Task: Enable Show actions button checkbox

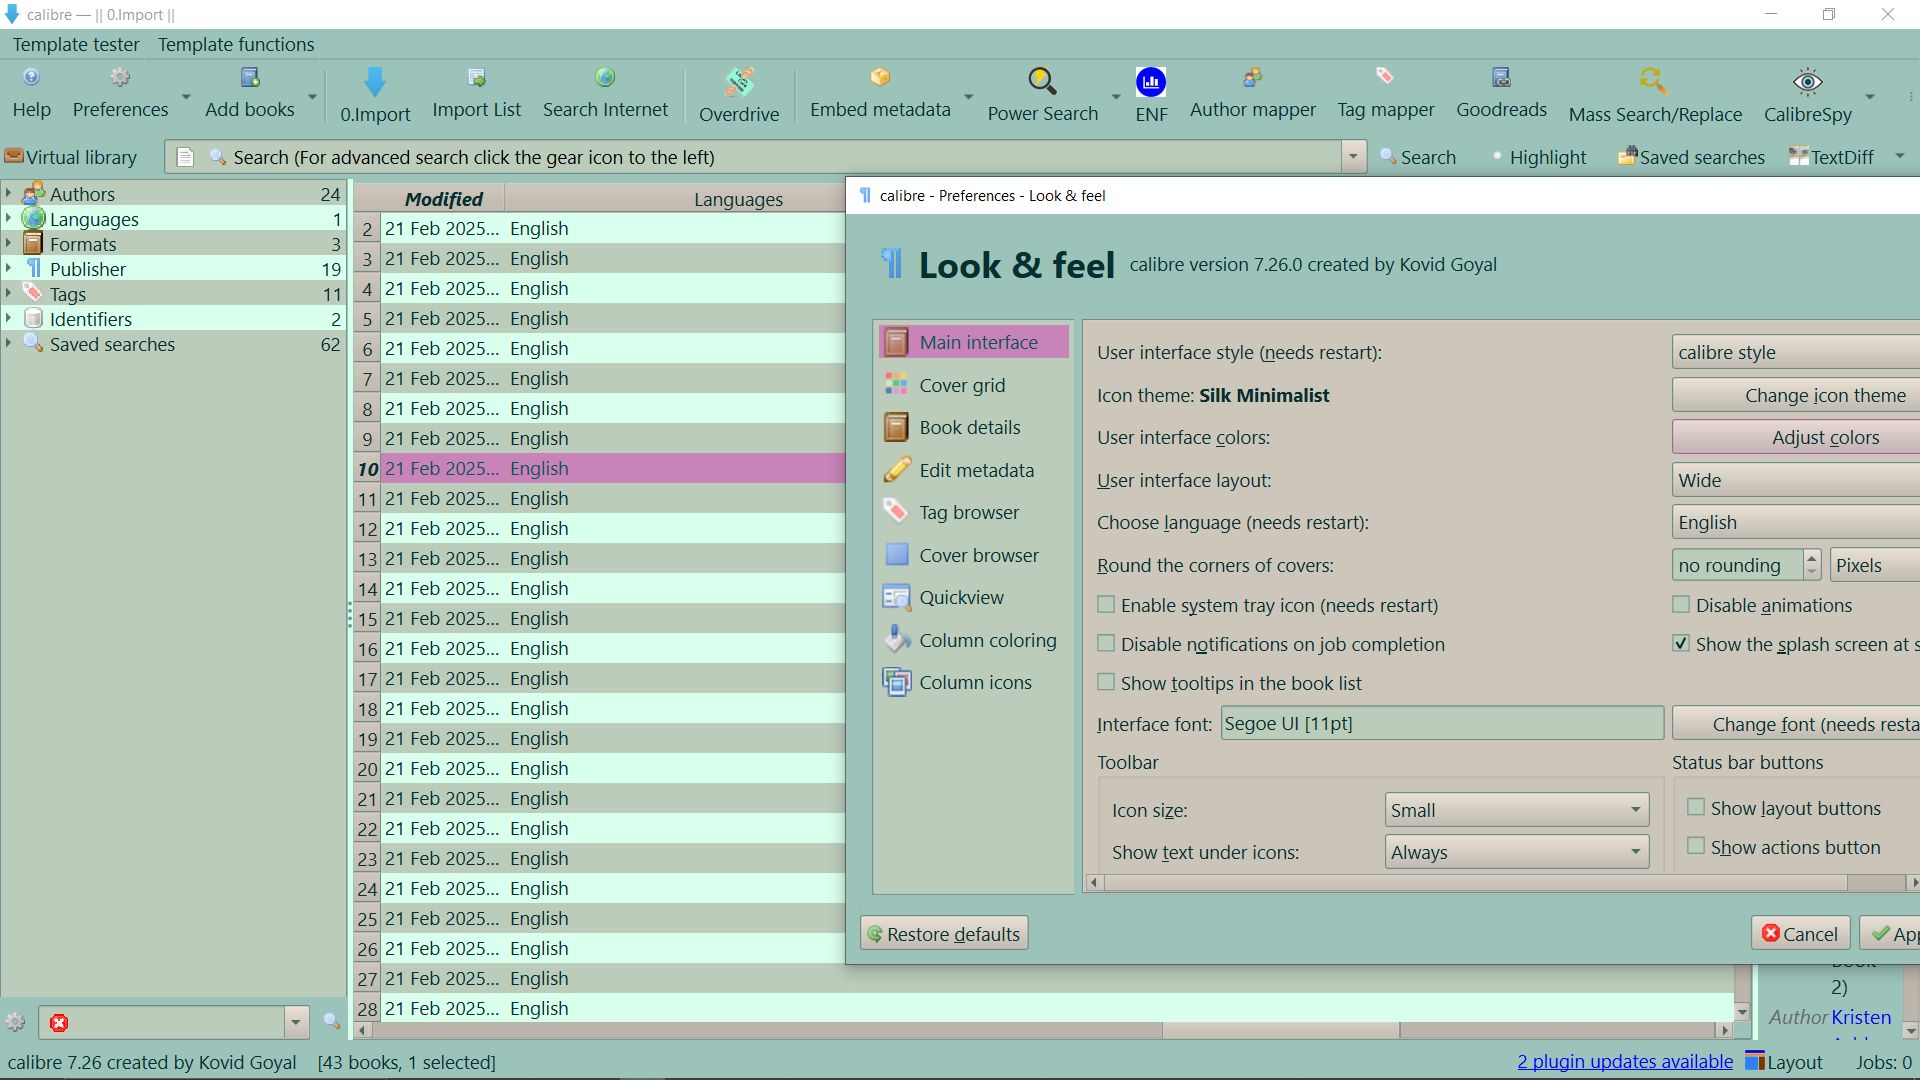Action: [1696, 847]
